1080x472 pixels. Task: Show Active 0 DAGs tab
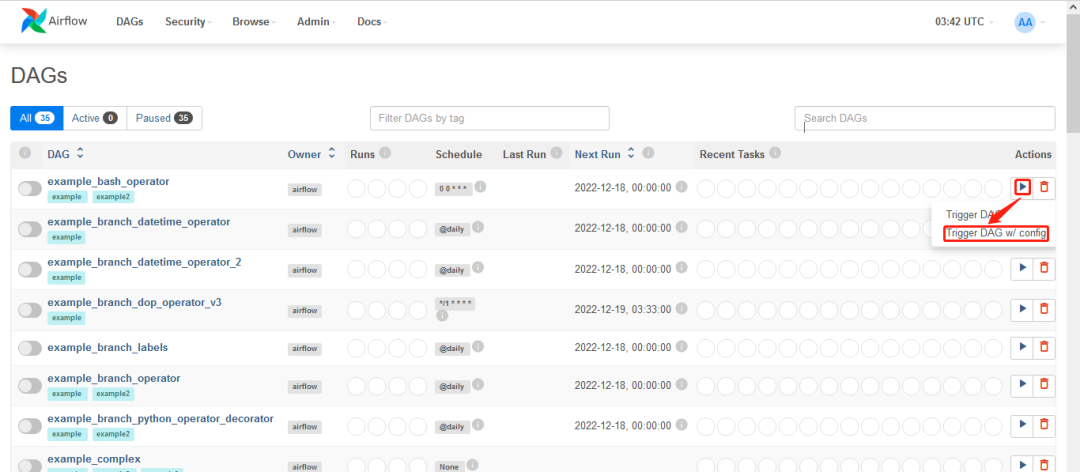(x=94, y=118)
